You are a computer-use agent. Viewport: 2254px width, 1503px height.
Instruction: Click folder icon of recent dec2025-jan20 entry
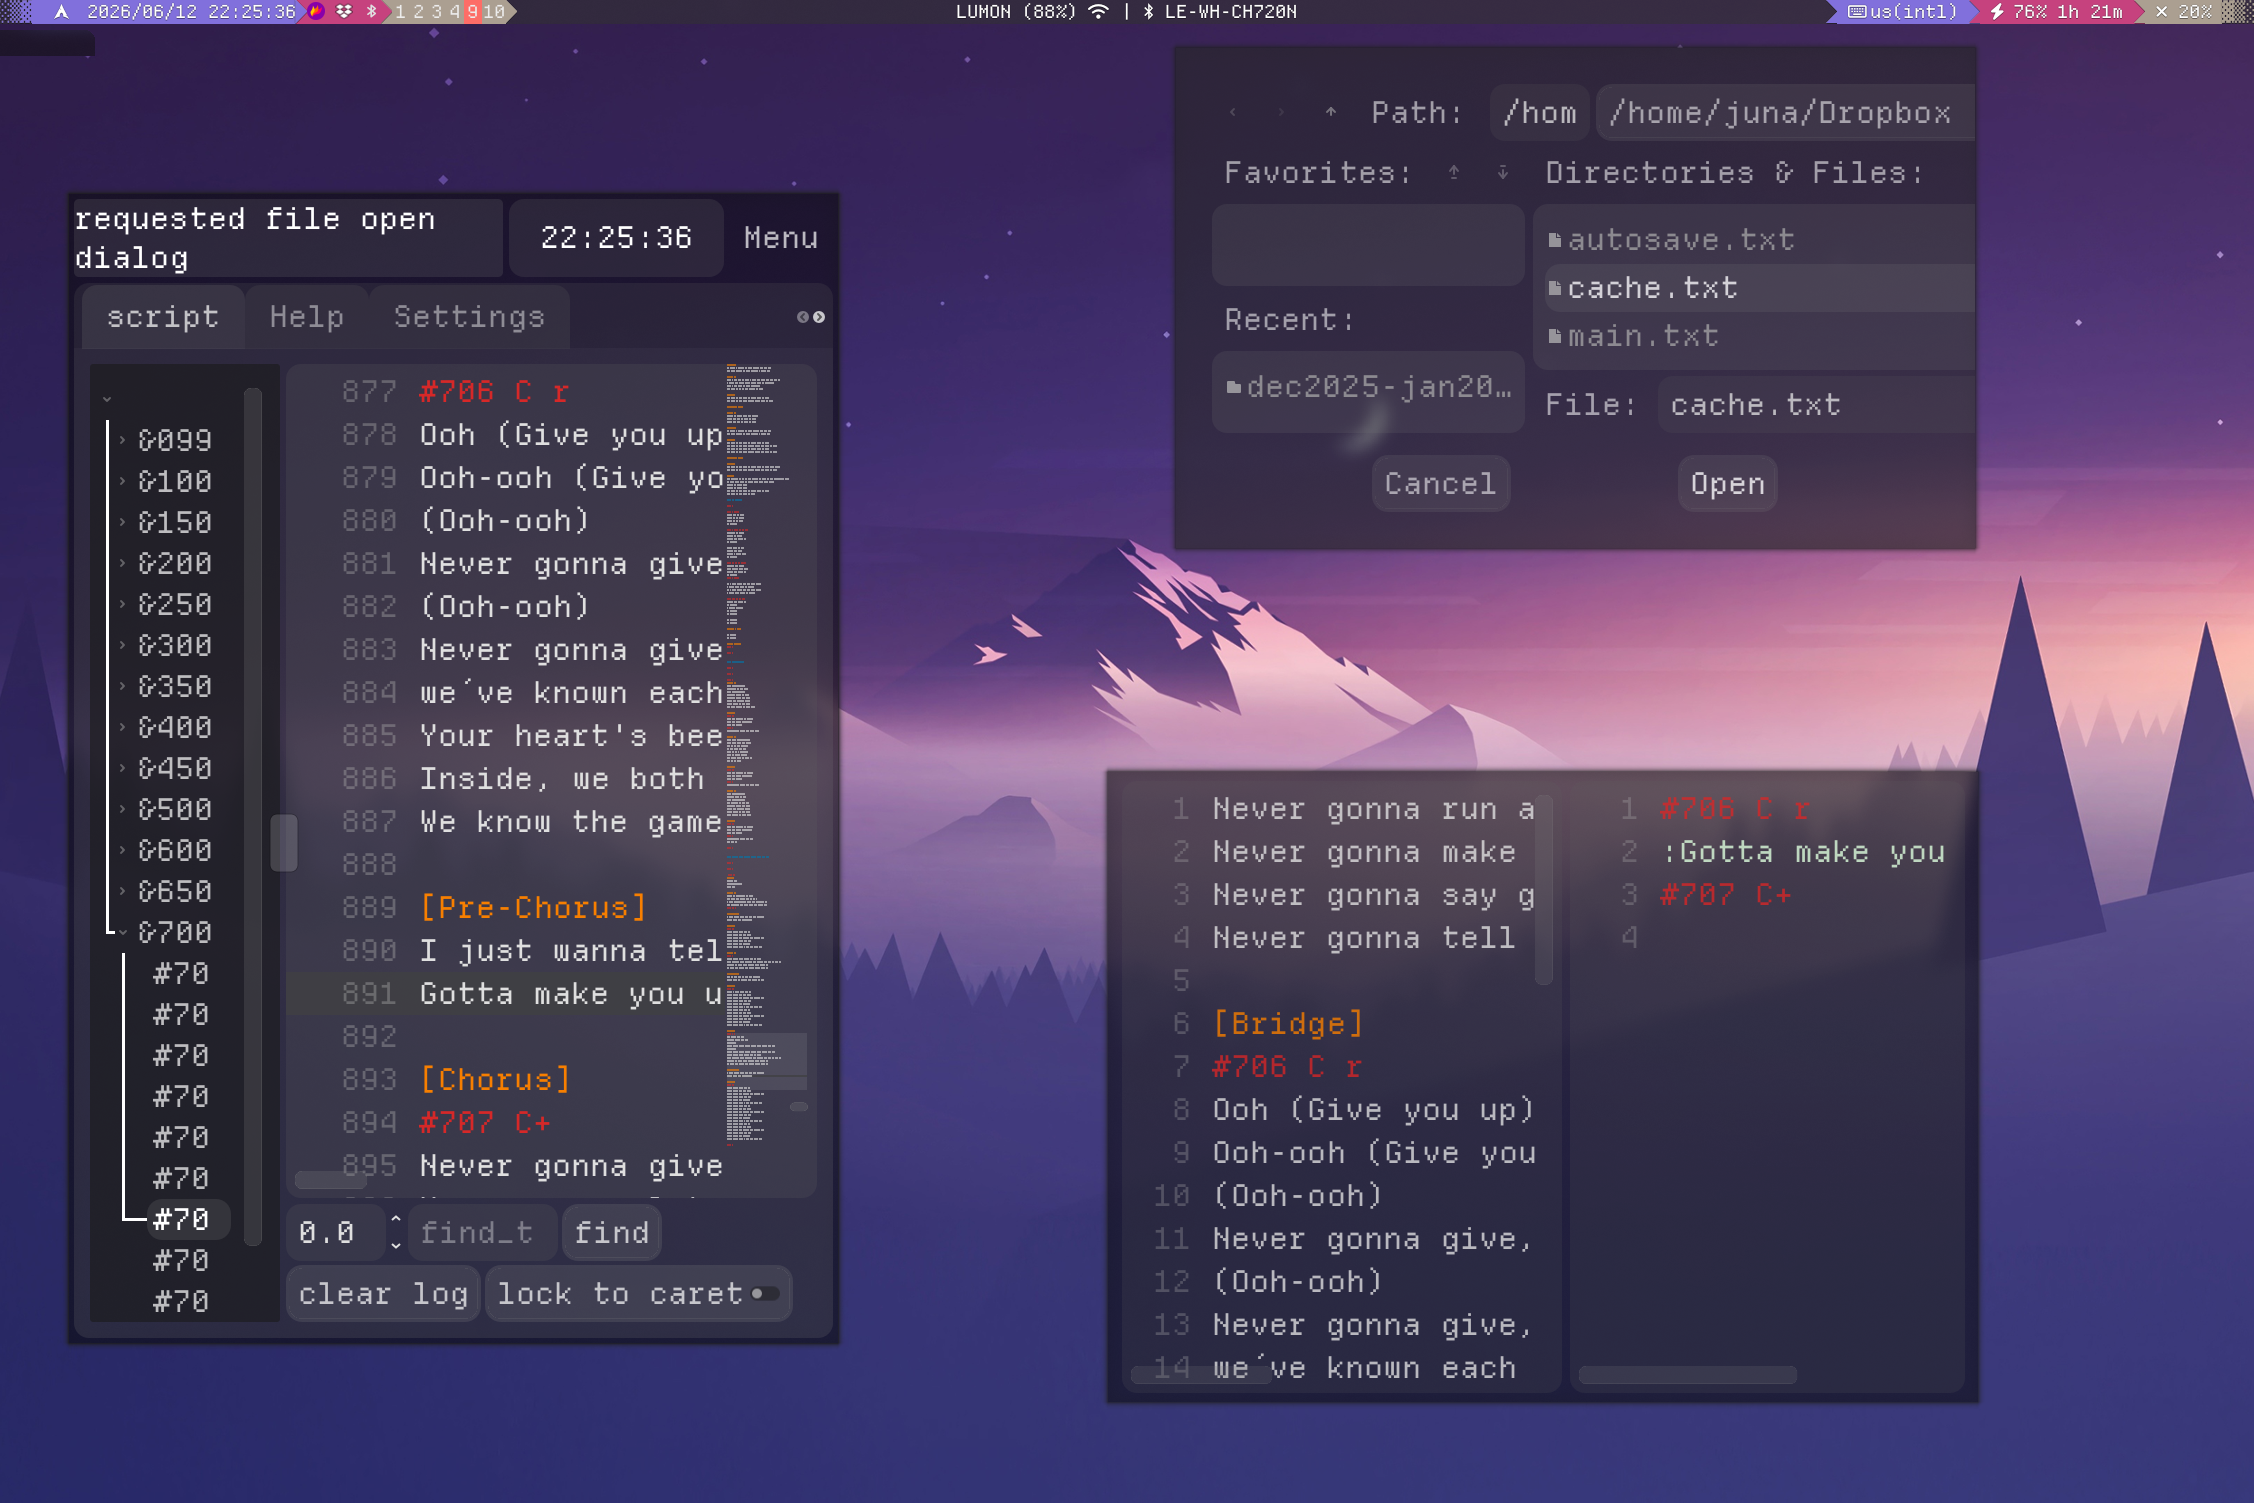tap(1233, 387)
